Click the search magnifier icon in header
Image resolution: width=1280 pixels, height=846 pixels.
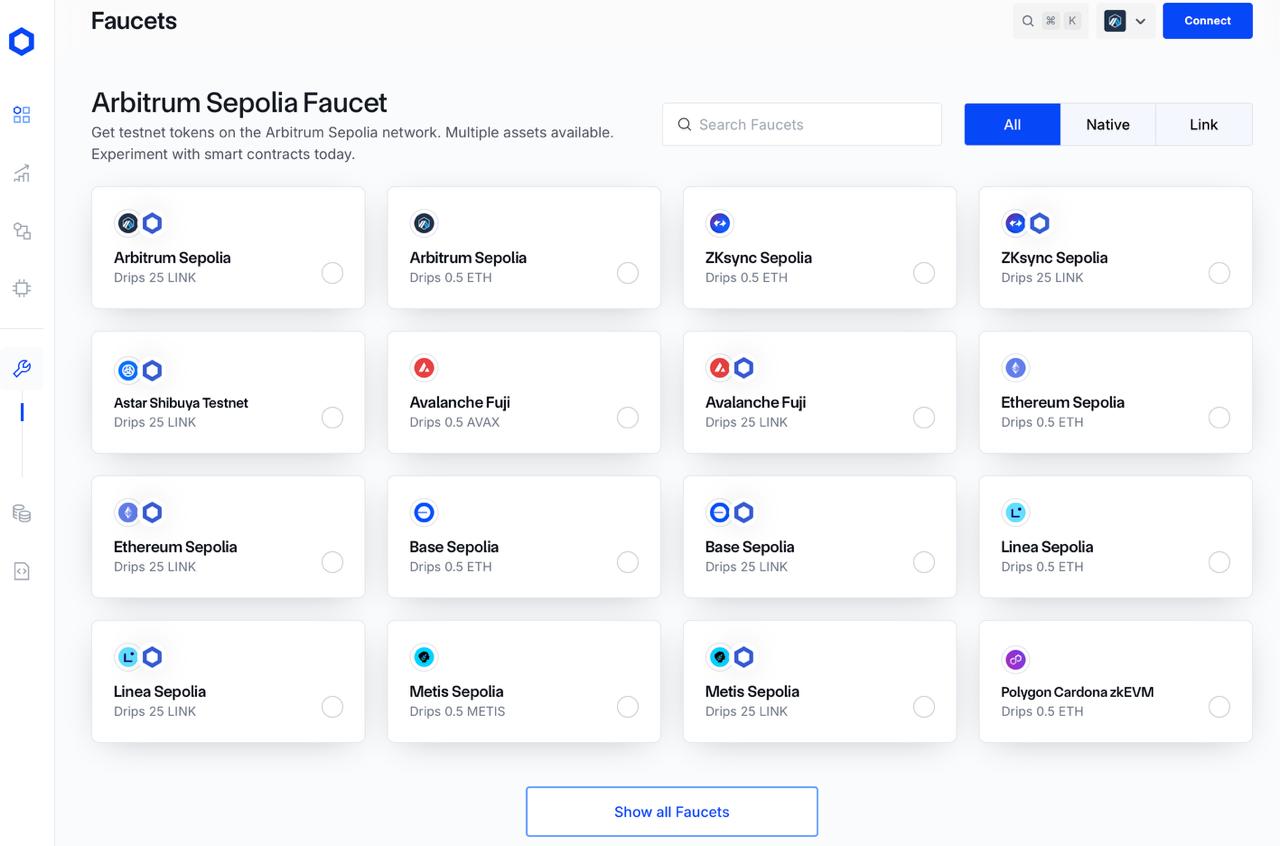[x=1028, y=21]
